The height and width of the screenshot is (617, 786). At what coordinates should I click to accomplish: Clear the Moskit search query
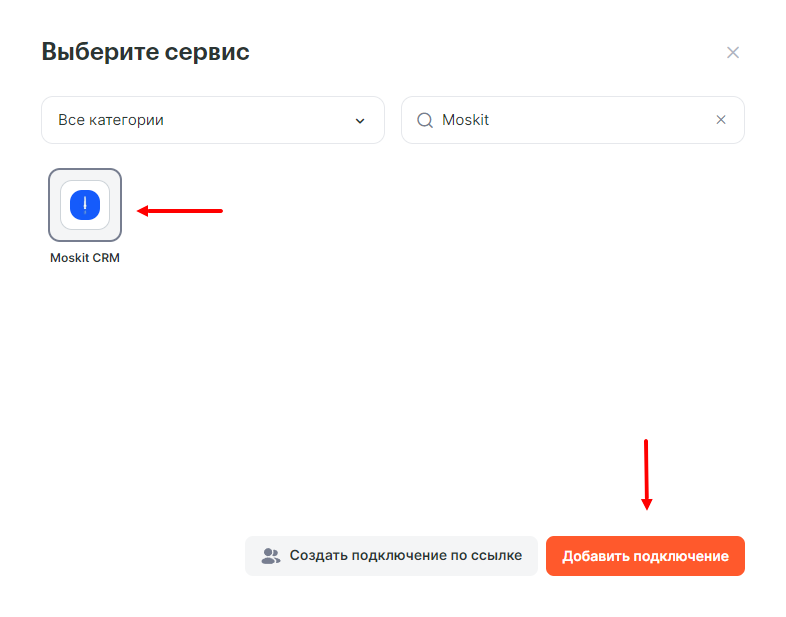coord(721,120)
